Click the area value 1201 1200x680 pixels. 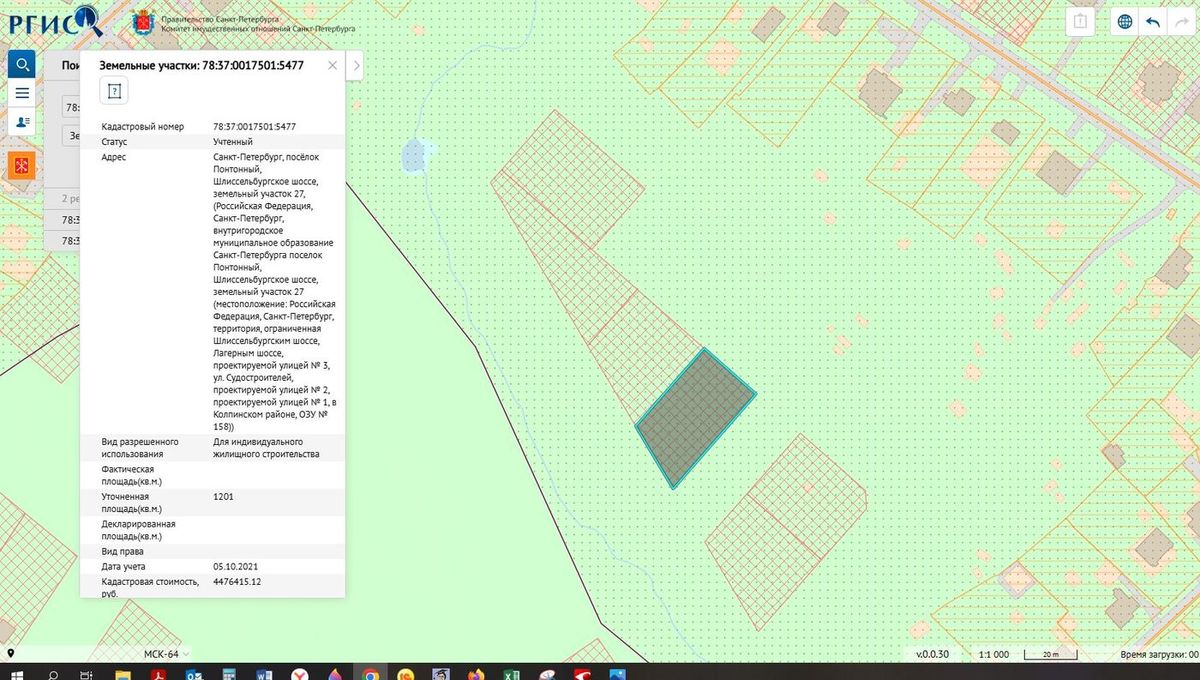coord(224,496)
